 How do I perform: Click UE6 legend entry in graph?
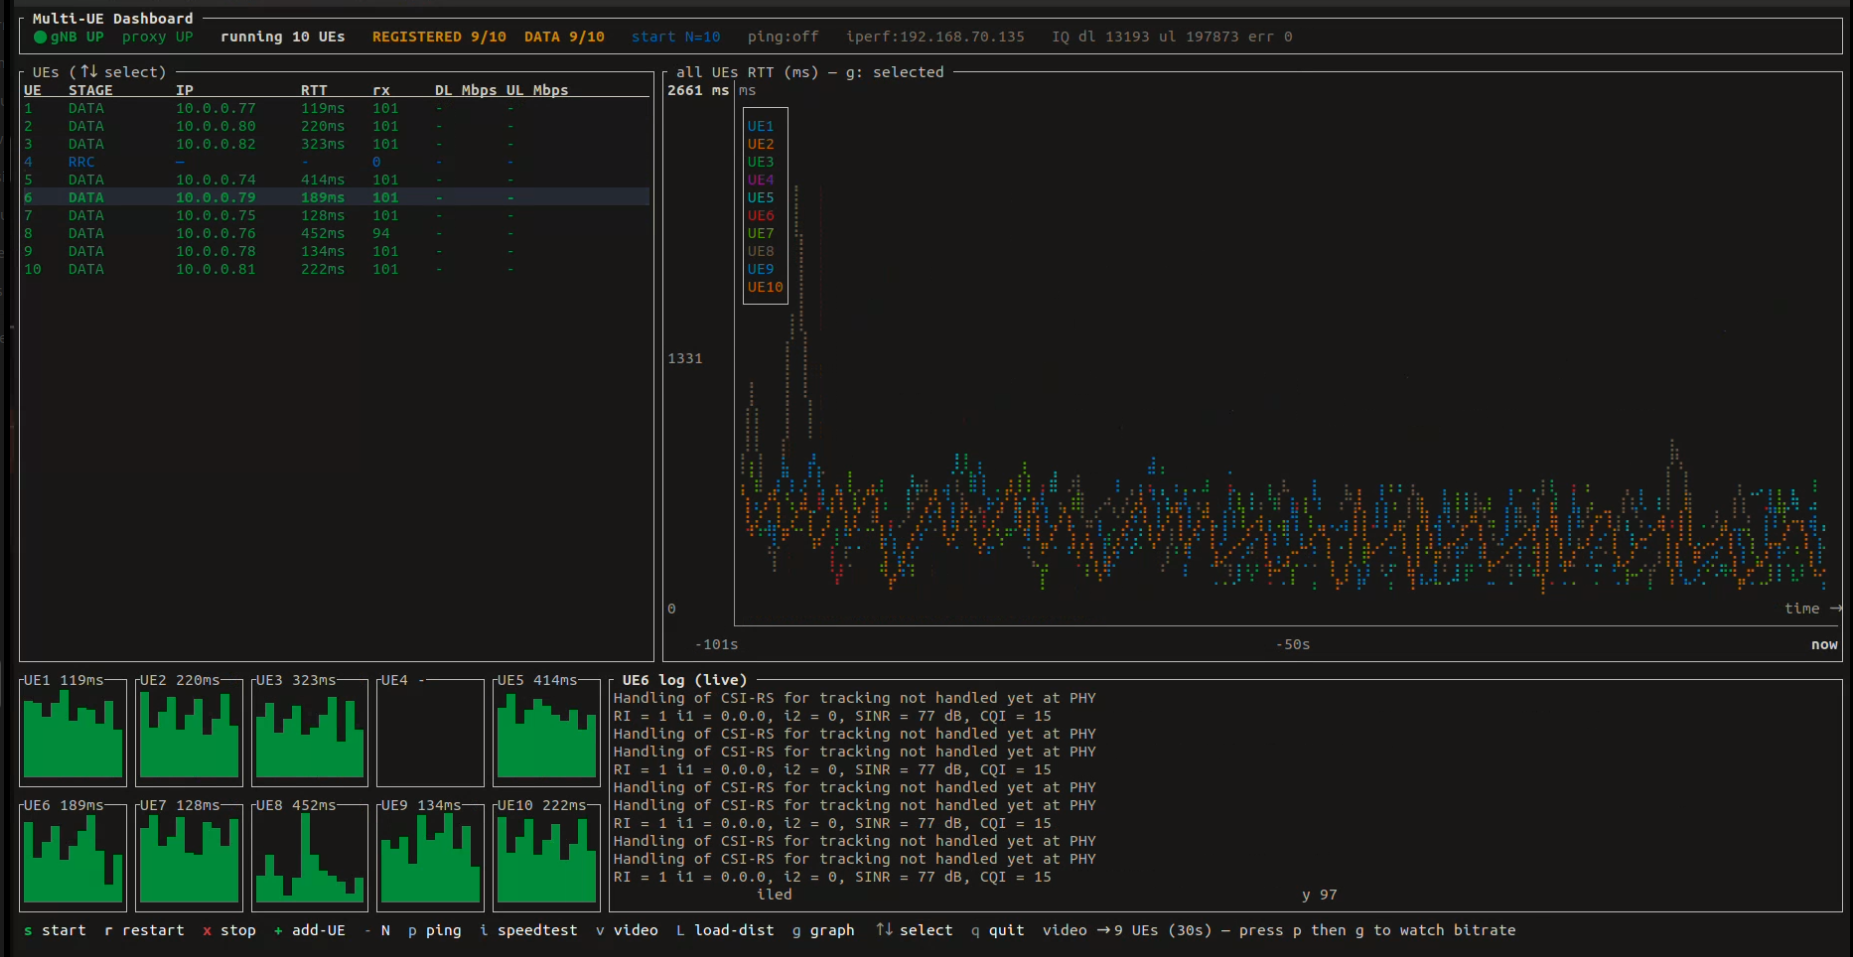[760, 216]
